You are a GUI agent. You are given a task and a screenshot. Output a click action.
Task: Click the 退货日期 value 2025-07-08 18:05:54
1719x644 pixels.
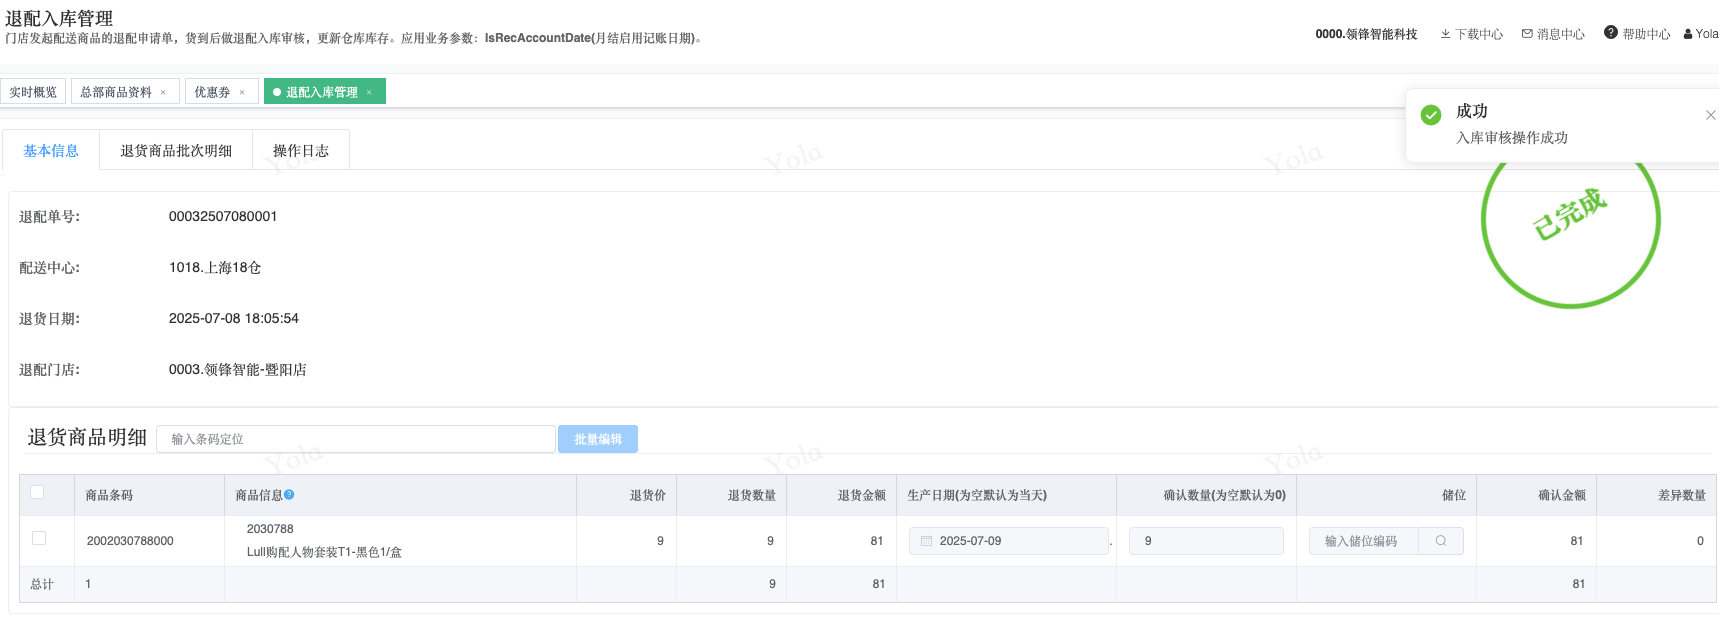pos(234,318)
